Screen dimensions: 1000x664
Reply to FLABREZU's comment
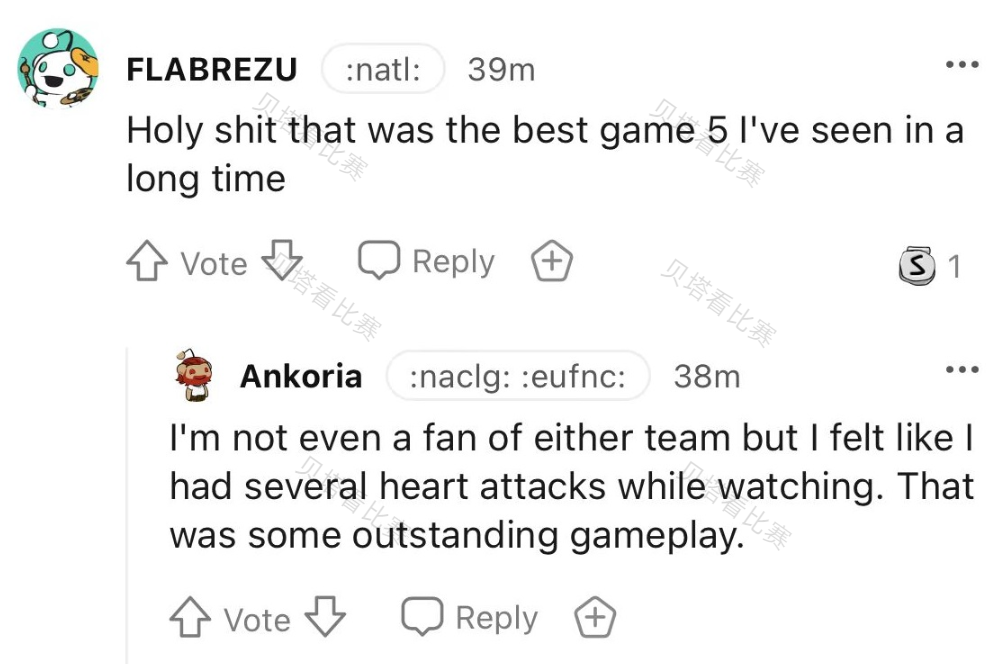point(427,261)
